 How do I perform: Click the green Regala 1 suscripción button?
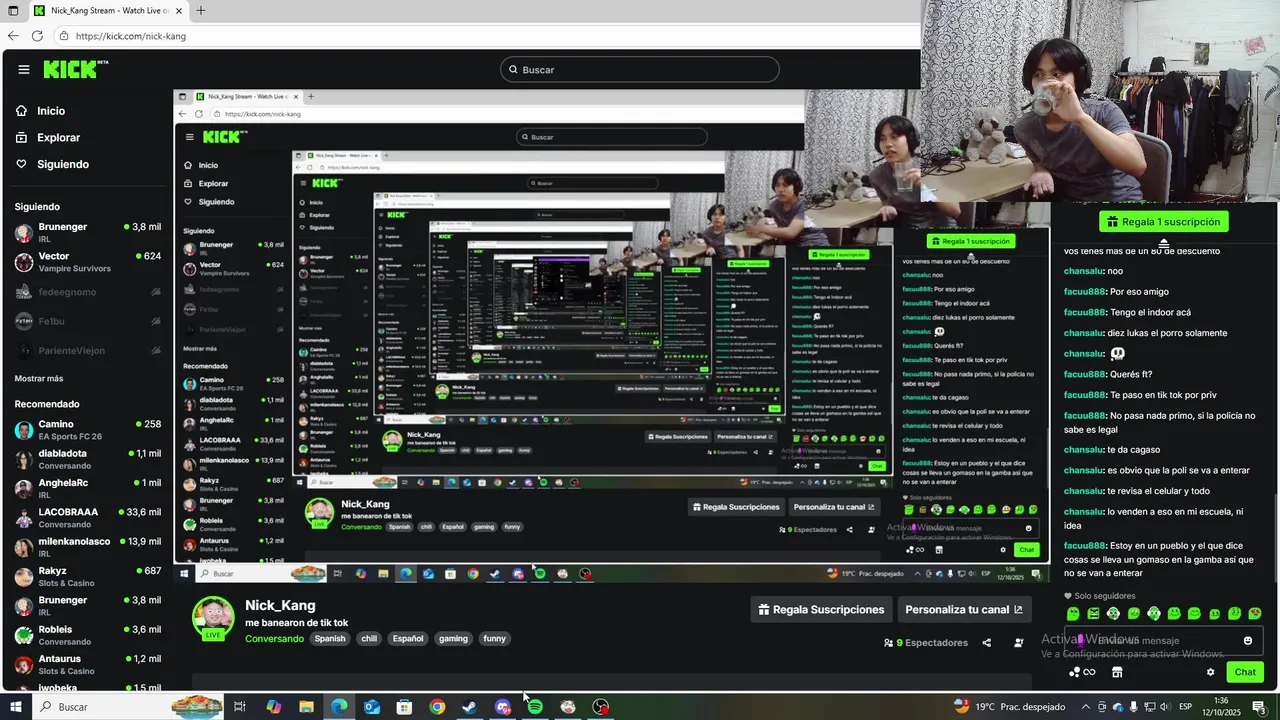(1164, 222)
